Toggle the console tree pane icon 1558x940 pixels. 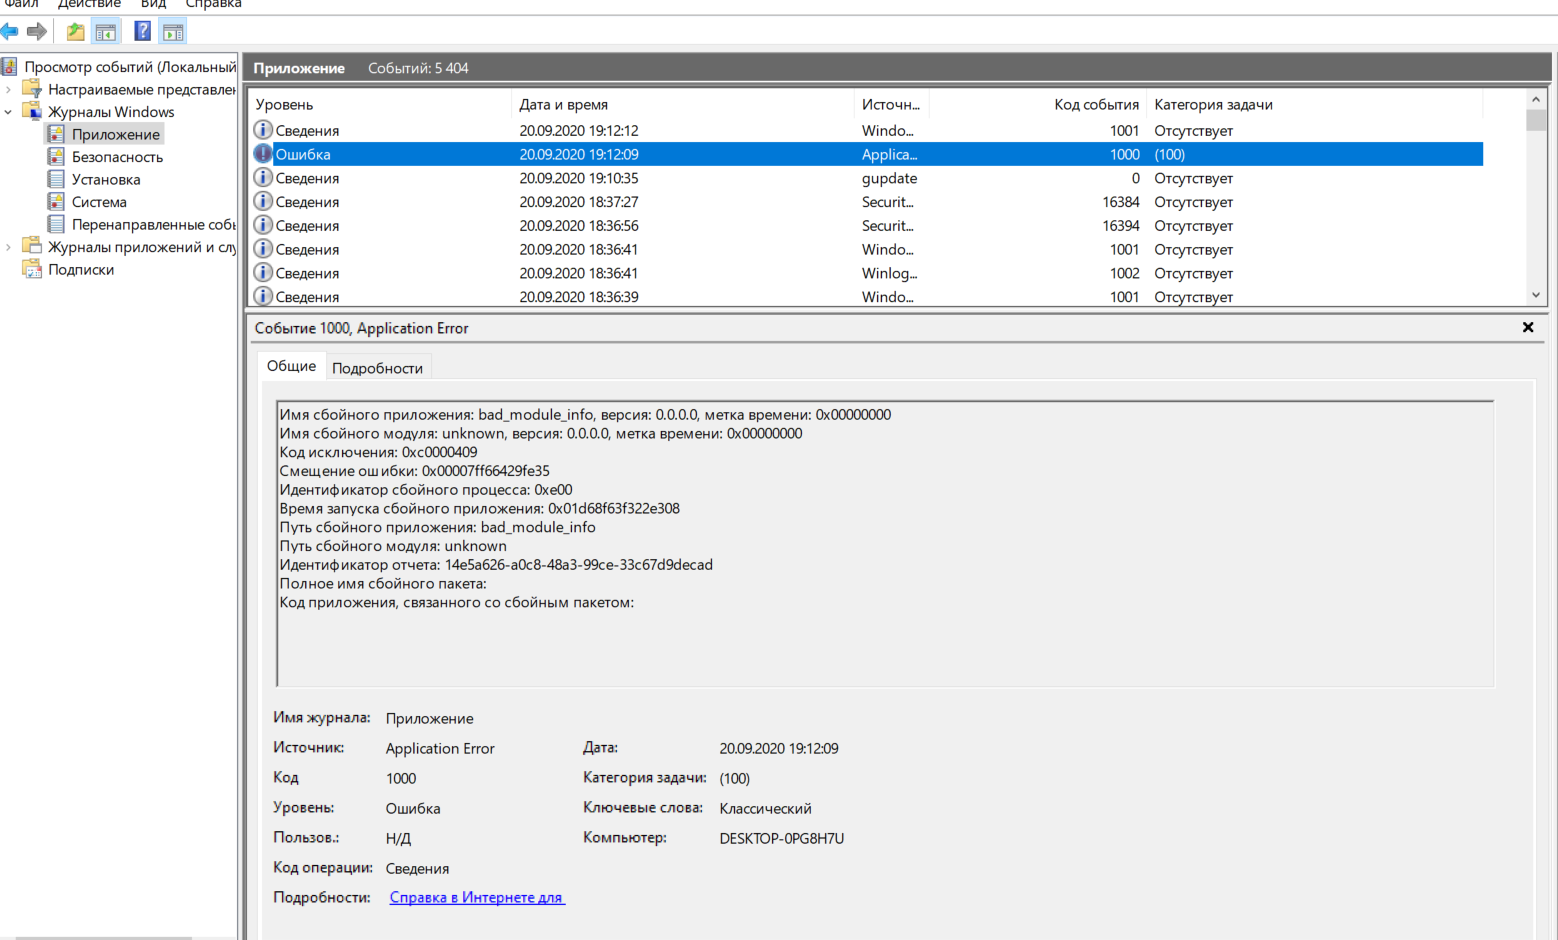coord(105,32)
